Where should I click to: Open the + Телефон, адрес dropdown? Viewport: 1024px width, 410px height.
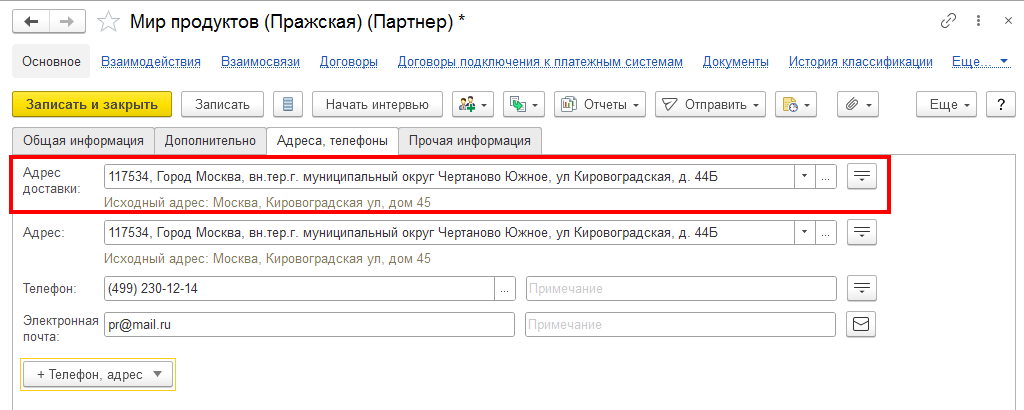98,374
